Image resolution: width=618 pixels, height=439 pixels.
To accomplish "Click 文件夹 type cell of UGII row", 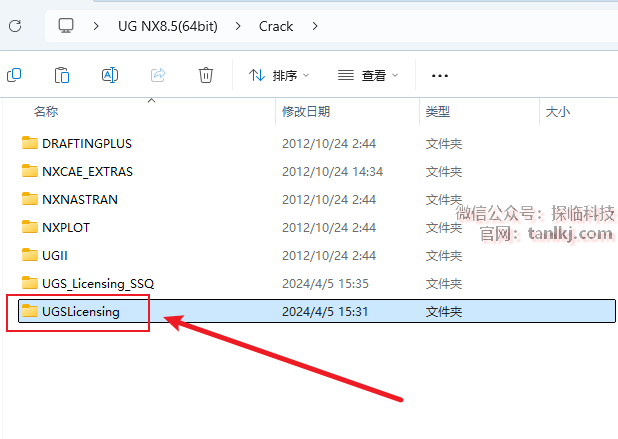I will [x=444, y=255].
